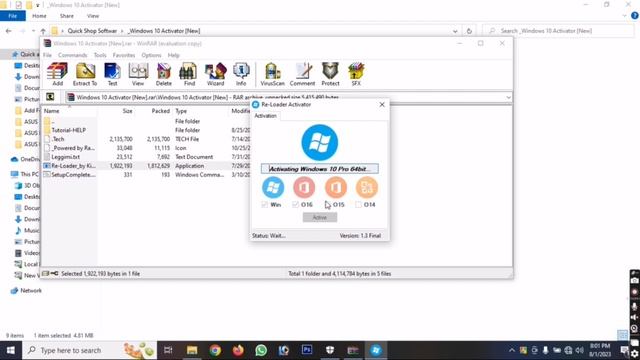Open the WinRAR Tools menu

100,55
